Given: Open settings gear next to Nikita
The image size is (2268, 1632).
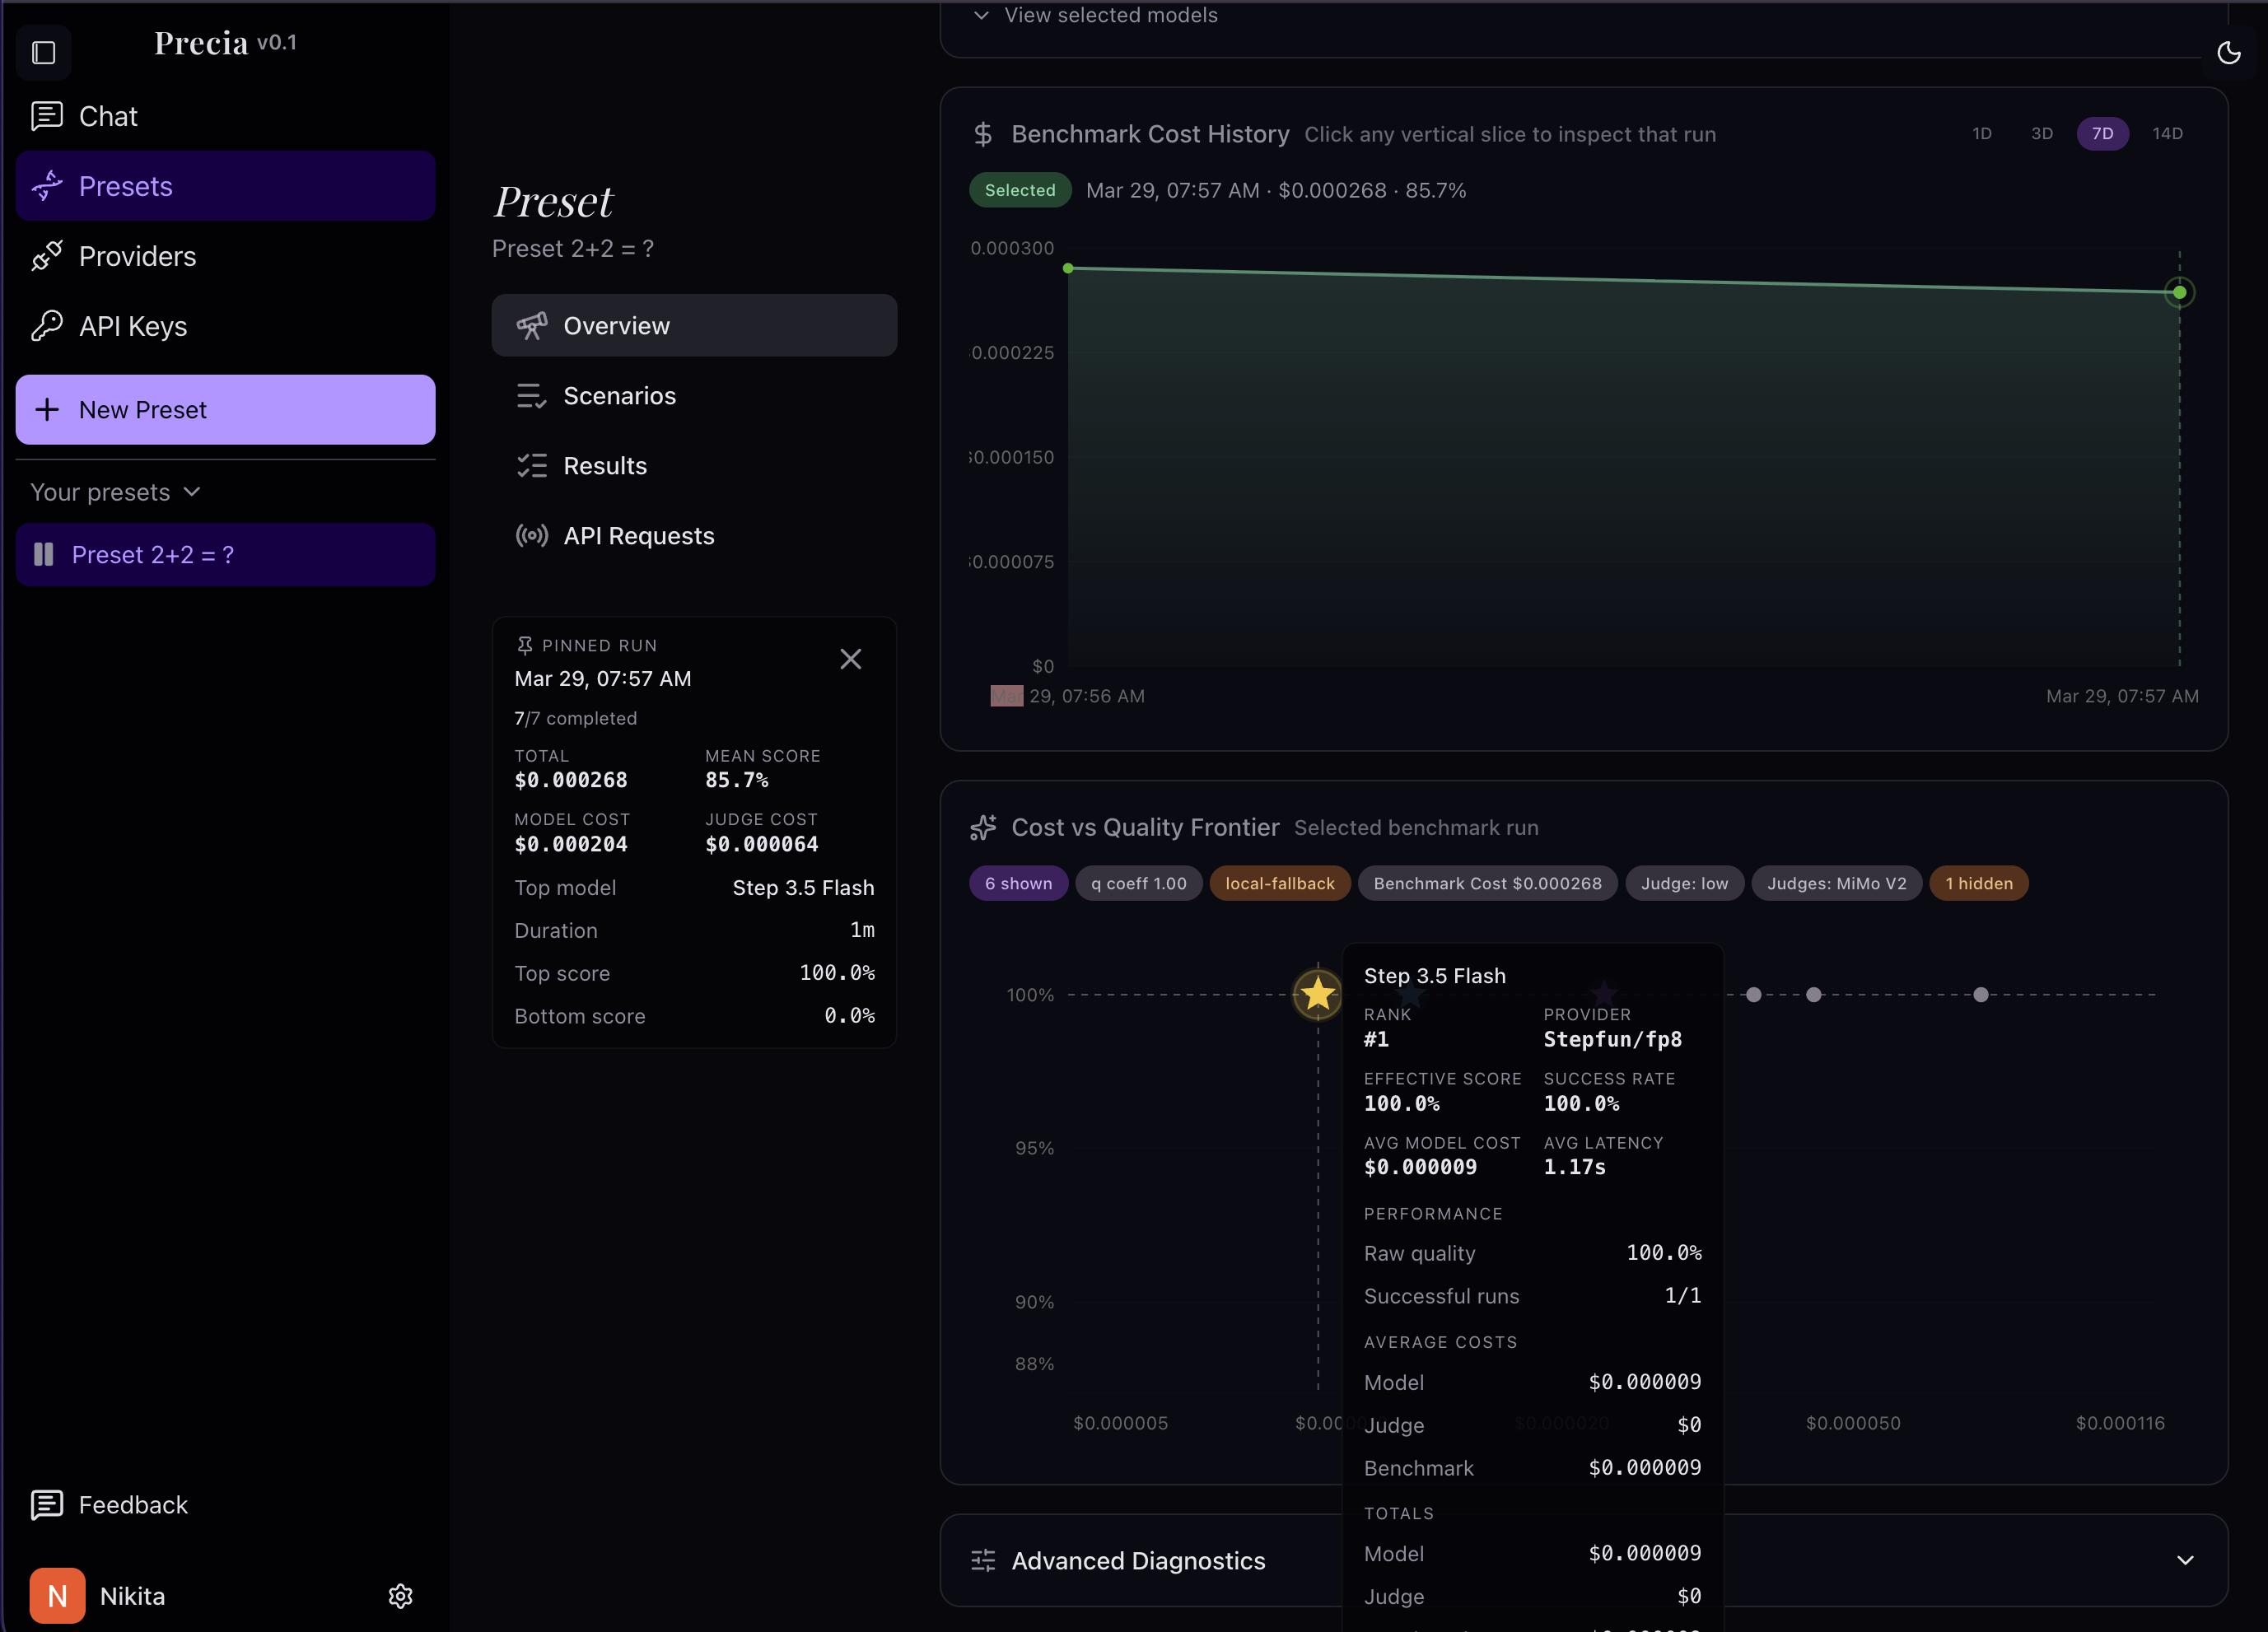Looking at the screenshot, I should tap(400, 1595).
